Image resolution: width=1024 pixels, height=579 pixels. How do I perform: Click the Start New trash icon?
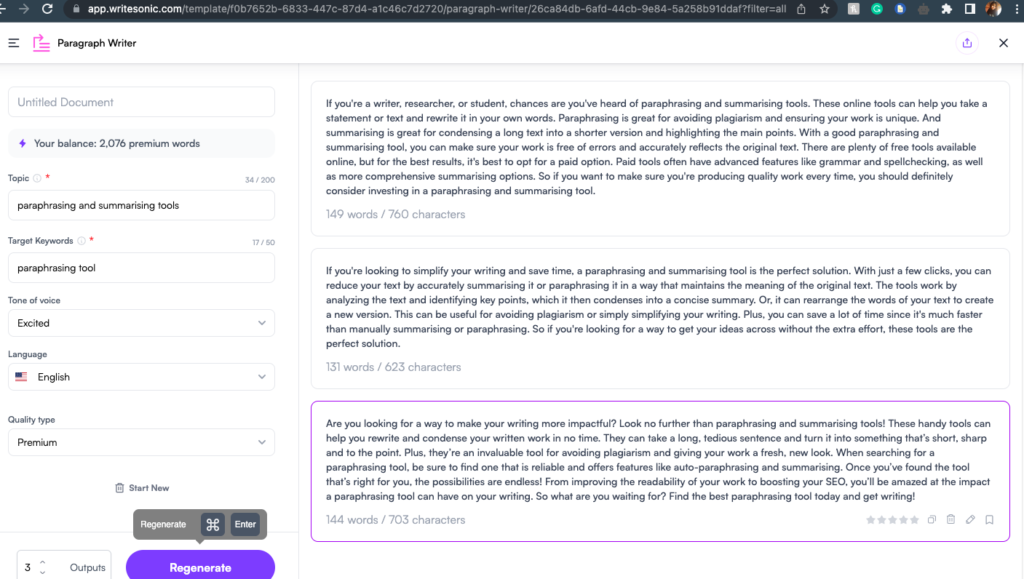point(121,487)
